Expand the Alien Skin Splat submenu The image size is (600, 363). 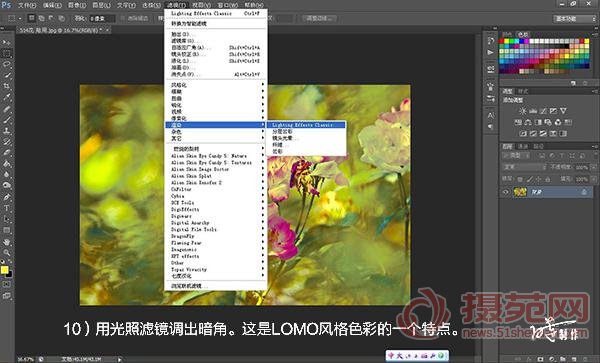[217, 176]
